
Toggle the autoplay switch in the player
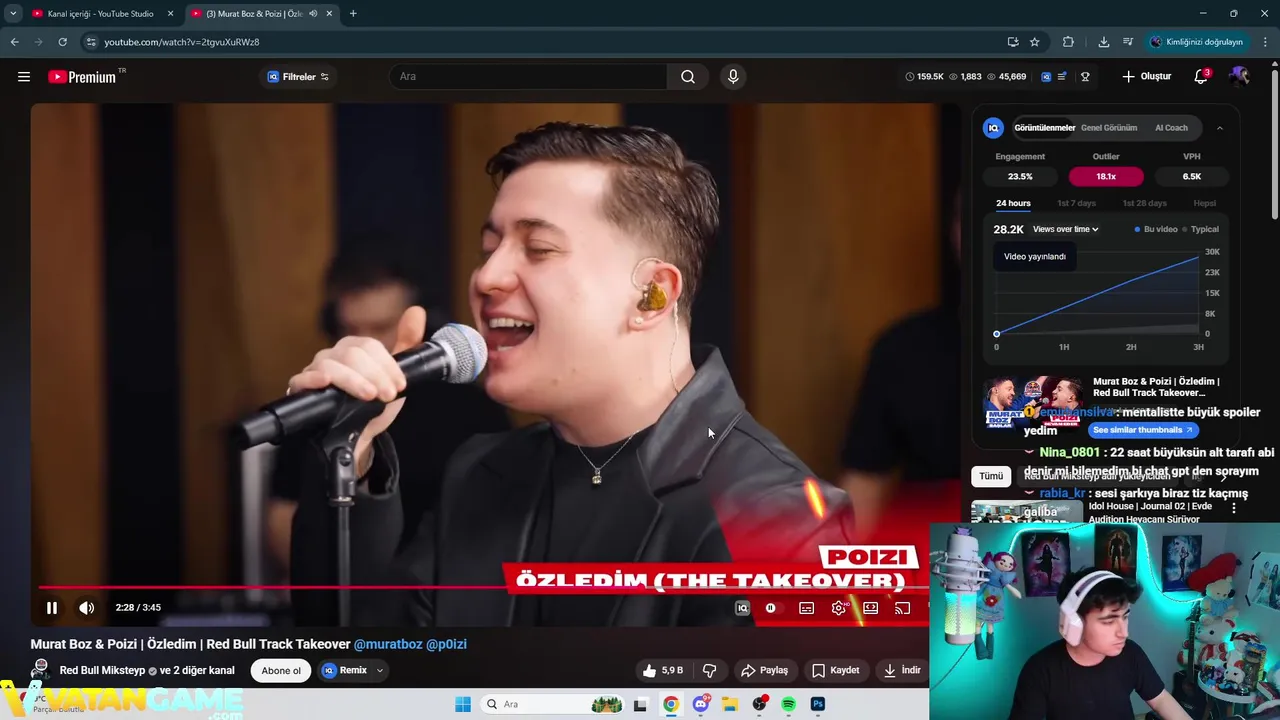point(771,608)
